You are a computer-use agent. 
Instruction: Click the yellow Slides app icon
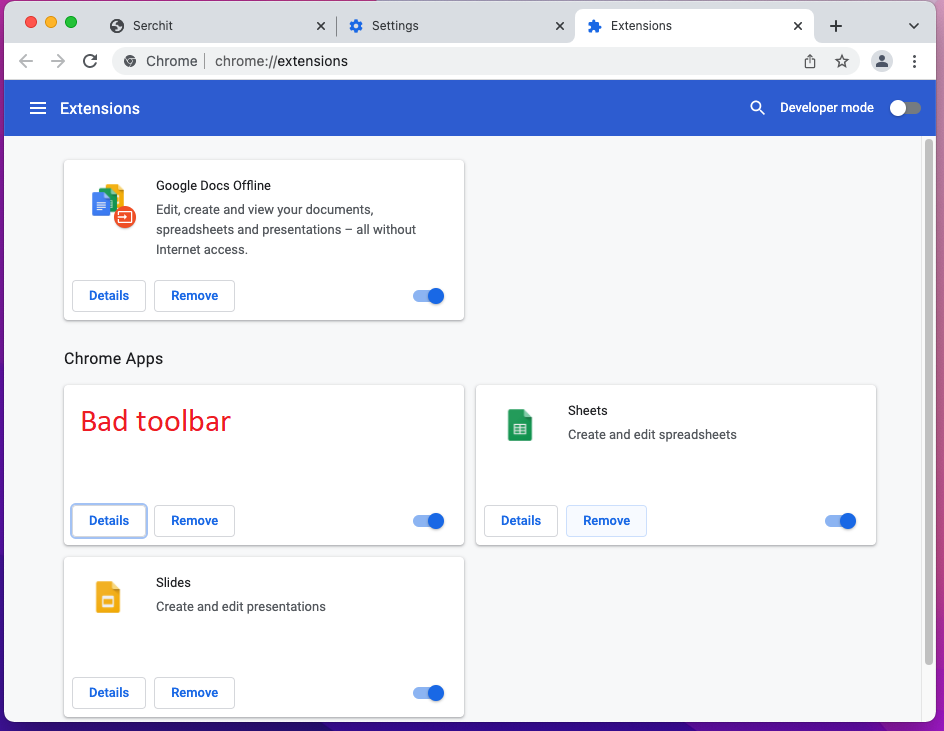click(108, 597)
